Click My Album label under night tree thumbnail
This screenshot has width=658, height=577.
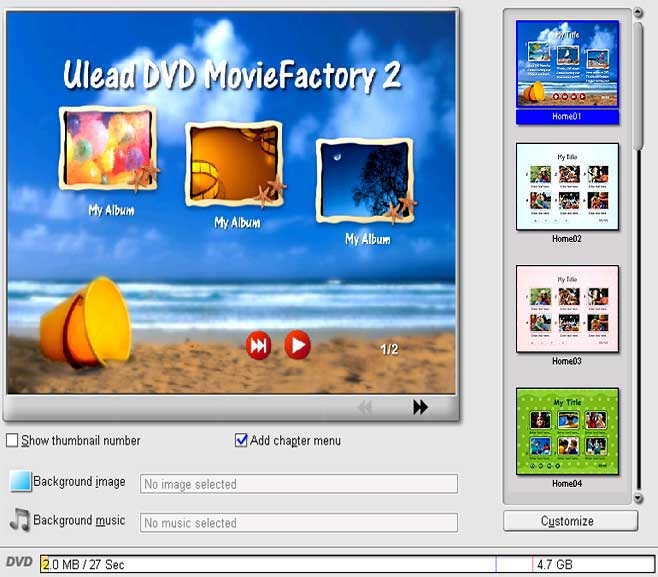point(368,239)
